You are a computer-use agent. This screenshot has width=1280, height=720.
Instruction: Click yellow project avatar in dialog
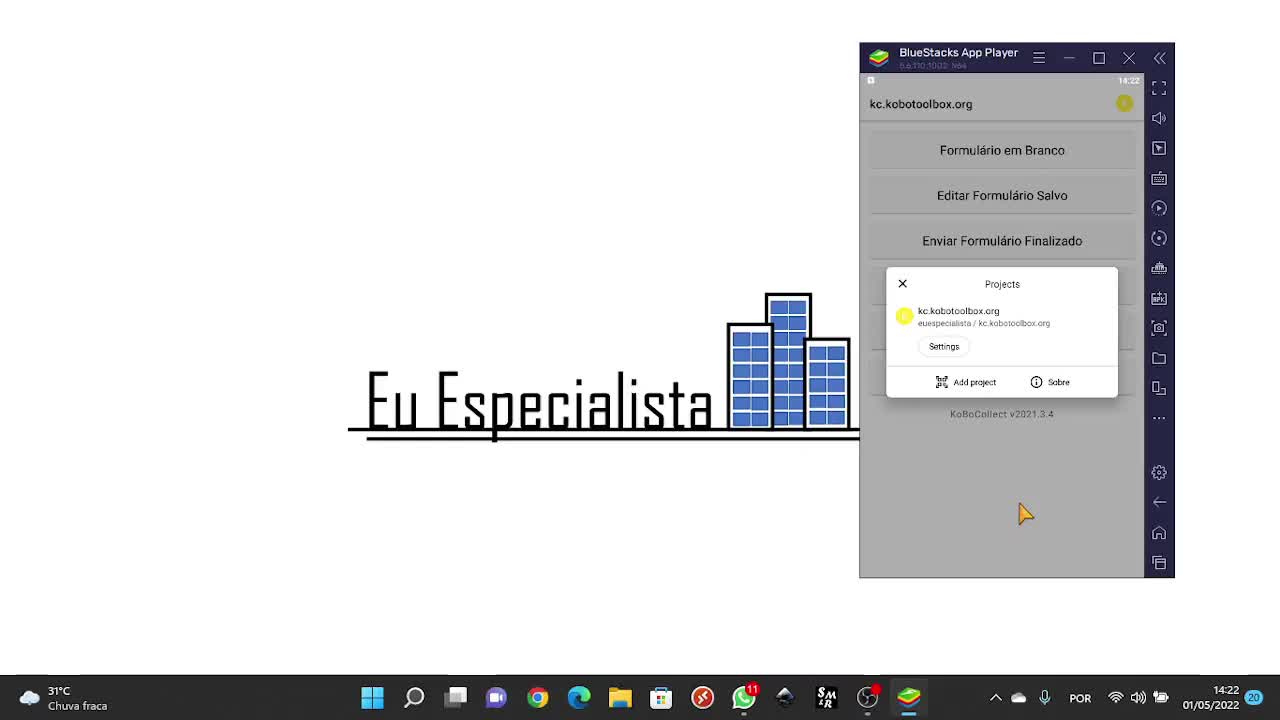pos(904,316)
